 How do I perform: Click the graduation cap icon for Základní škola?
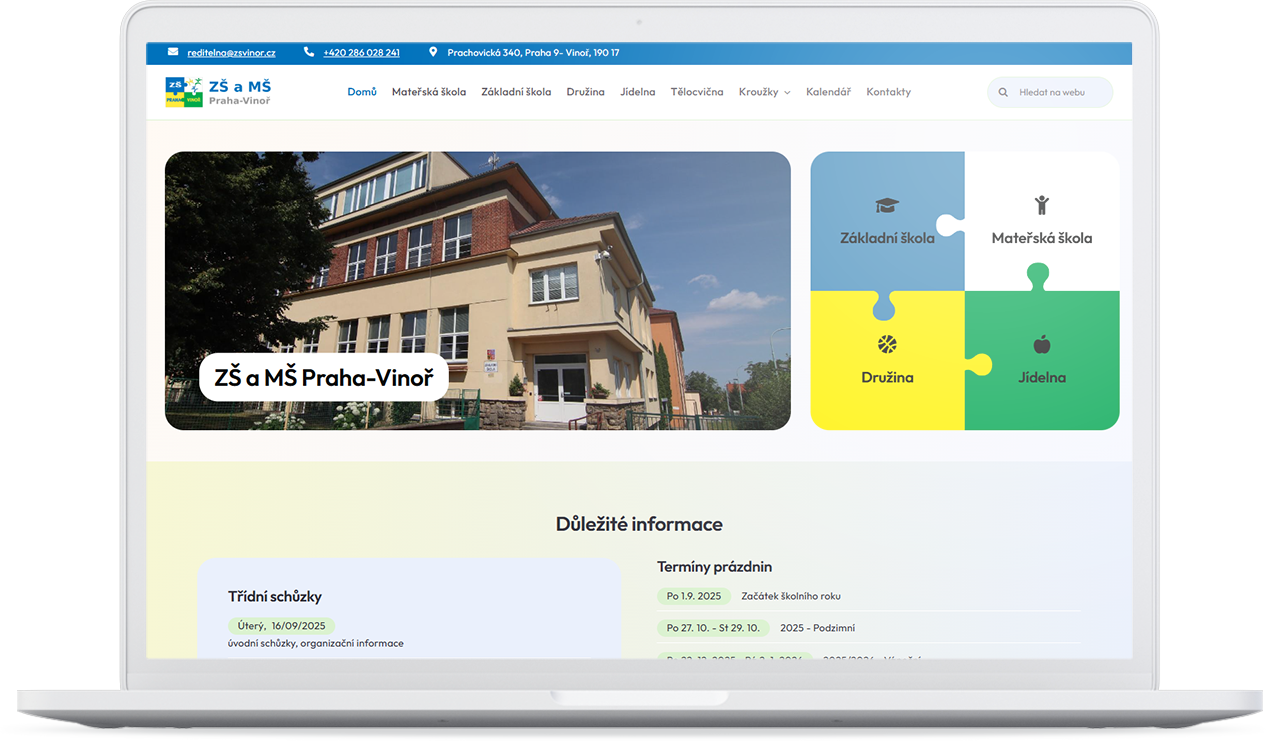click(x=887, y=207)
